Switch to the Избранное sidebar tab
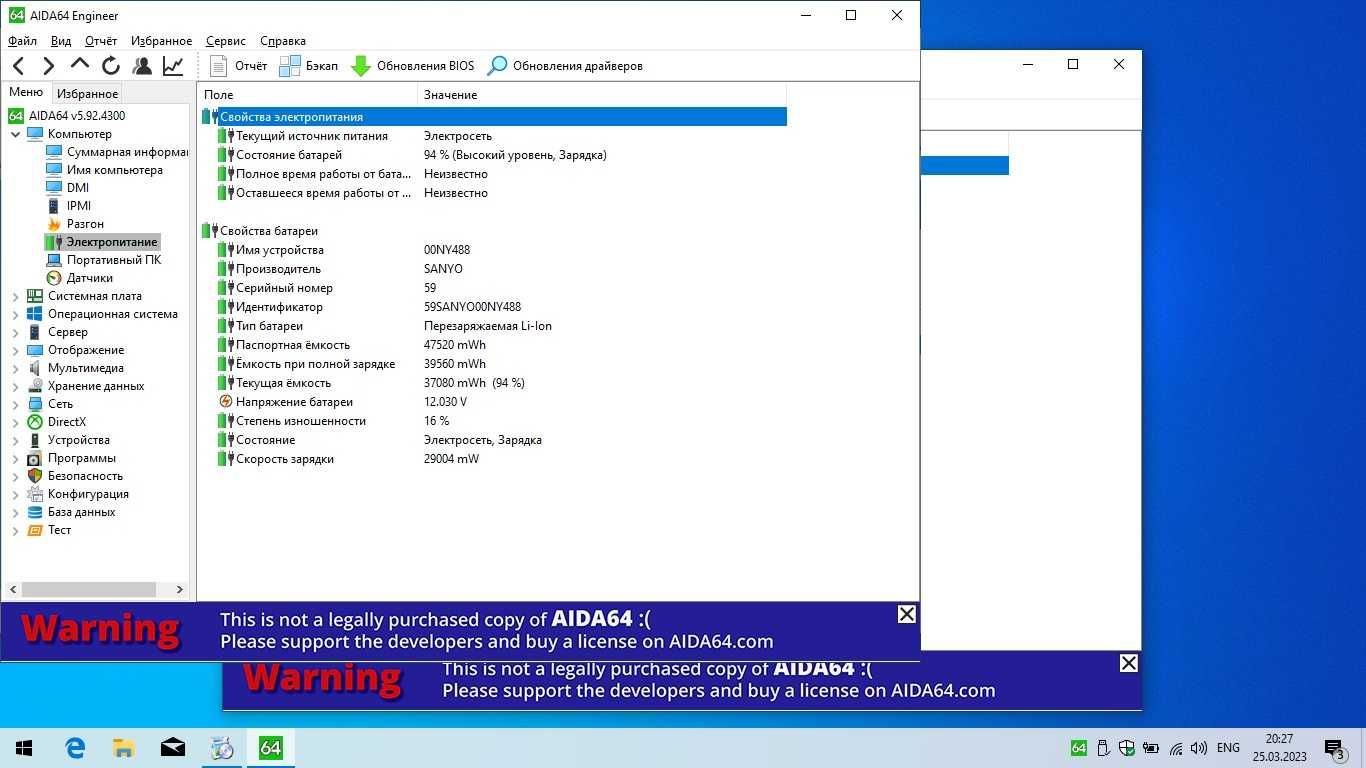This screenshot has height=768, width=1366. pos(87,94)
